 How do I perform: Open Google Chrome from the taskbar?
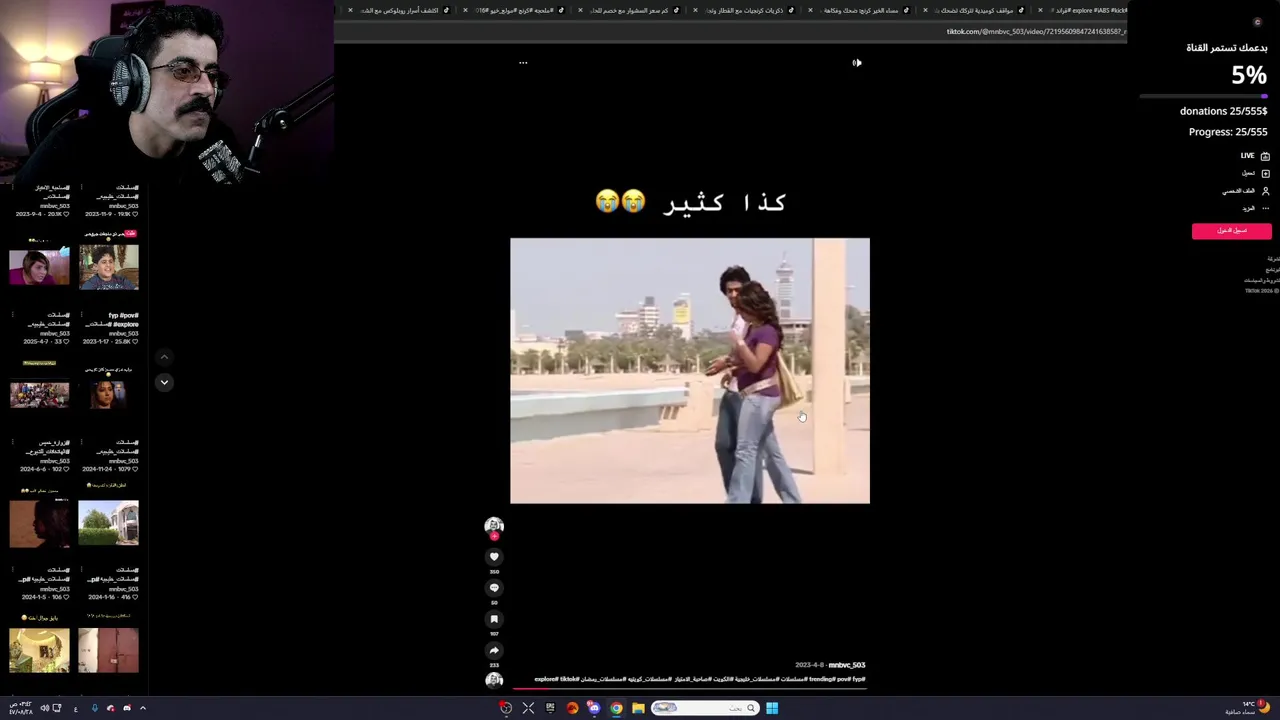616,708
